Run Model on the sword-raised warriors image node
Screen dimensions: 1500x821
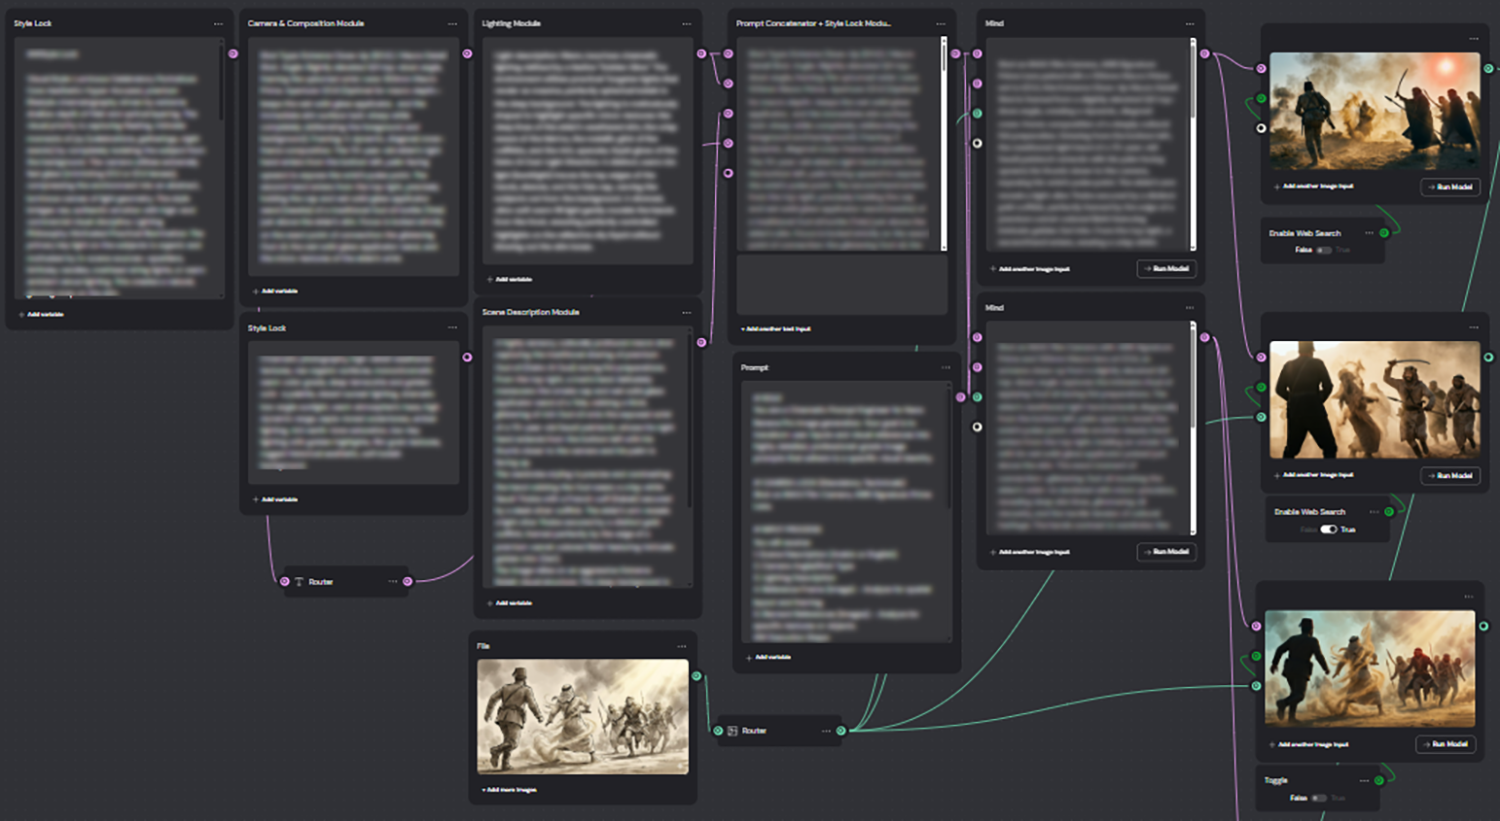1450,475
